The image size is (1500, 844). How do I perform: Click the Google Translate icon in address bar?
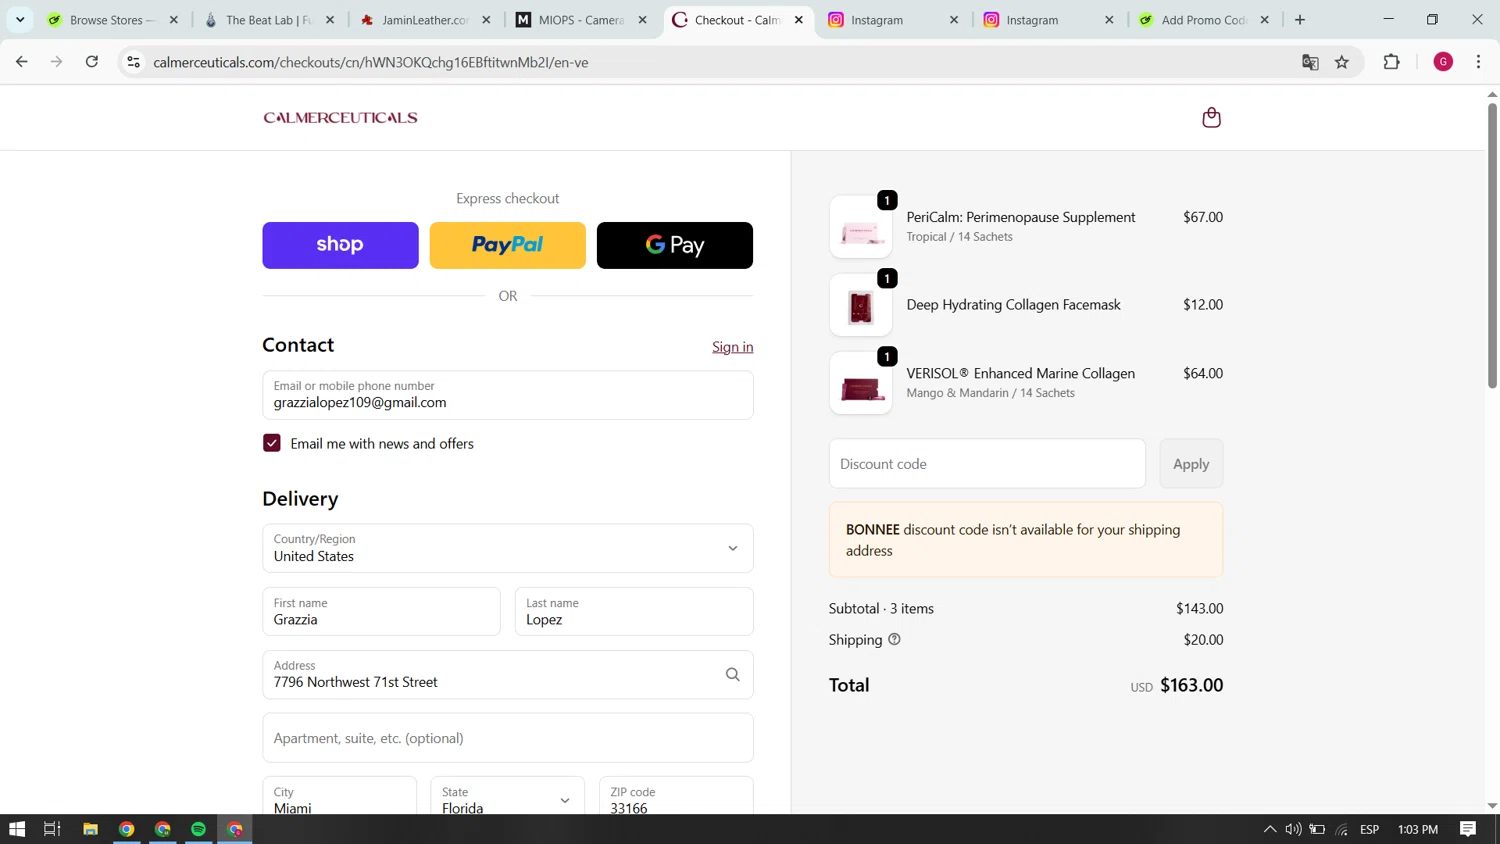coord(1310,62)
